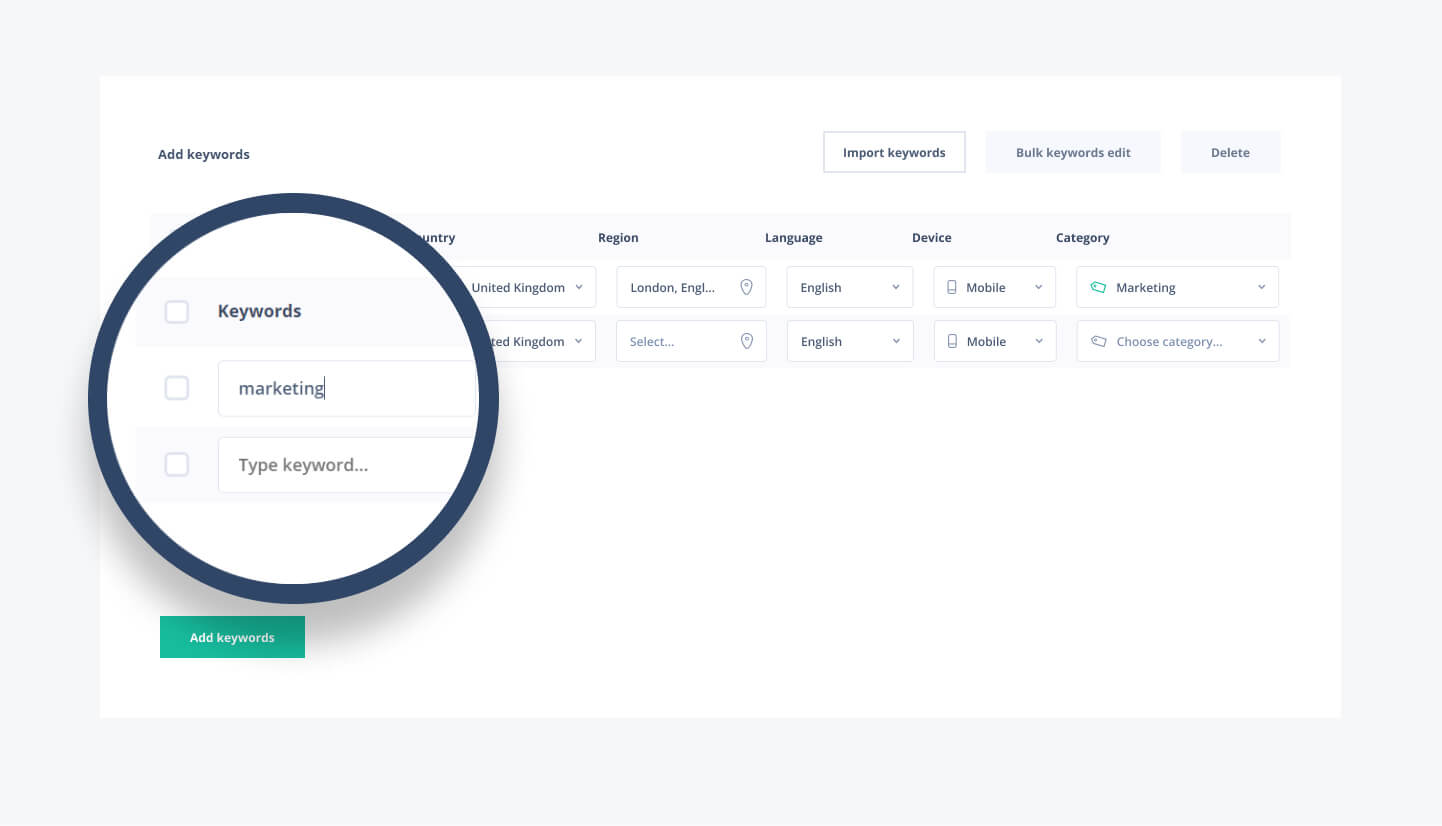
Task: Click the Import keywords button
Action: pos(894,153)
